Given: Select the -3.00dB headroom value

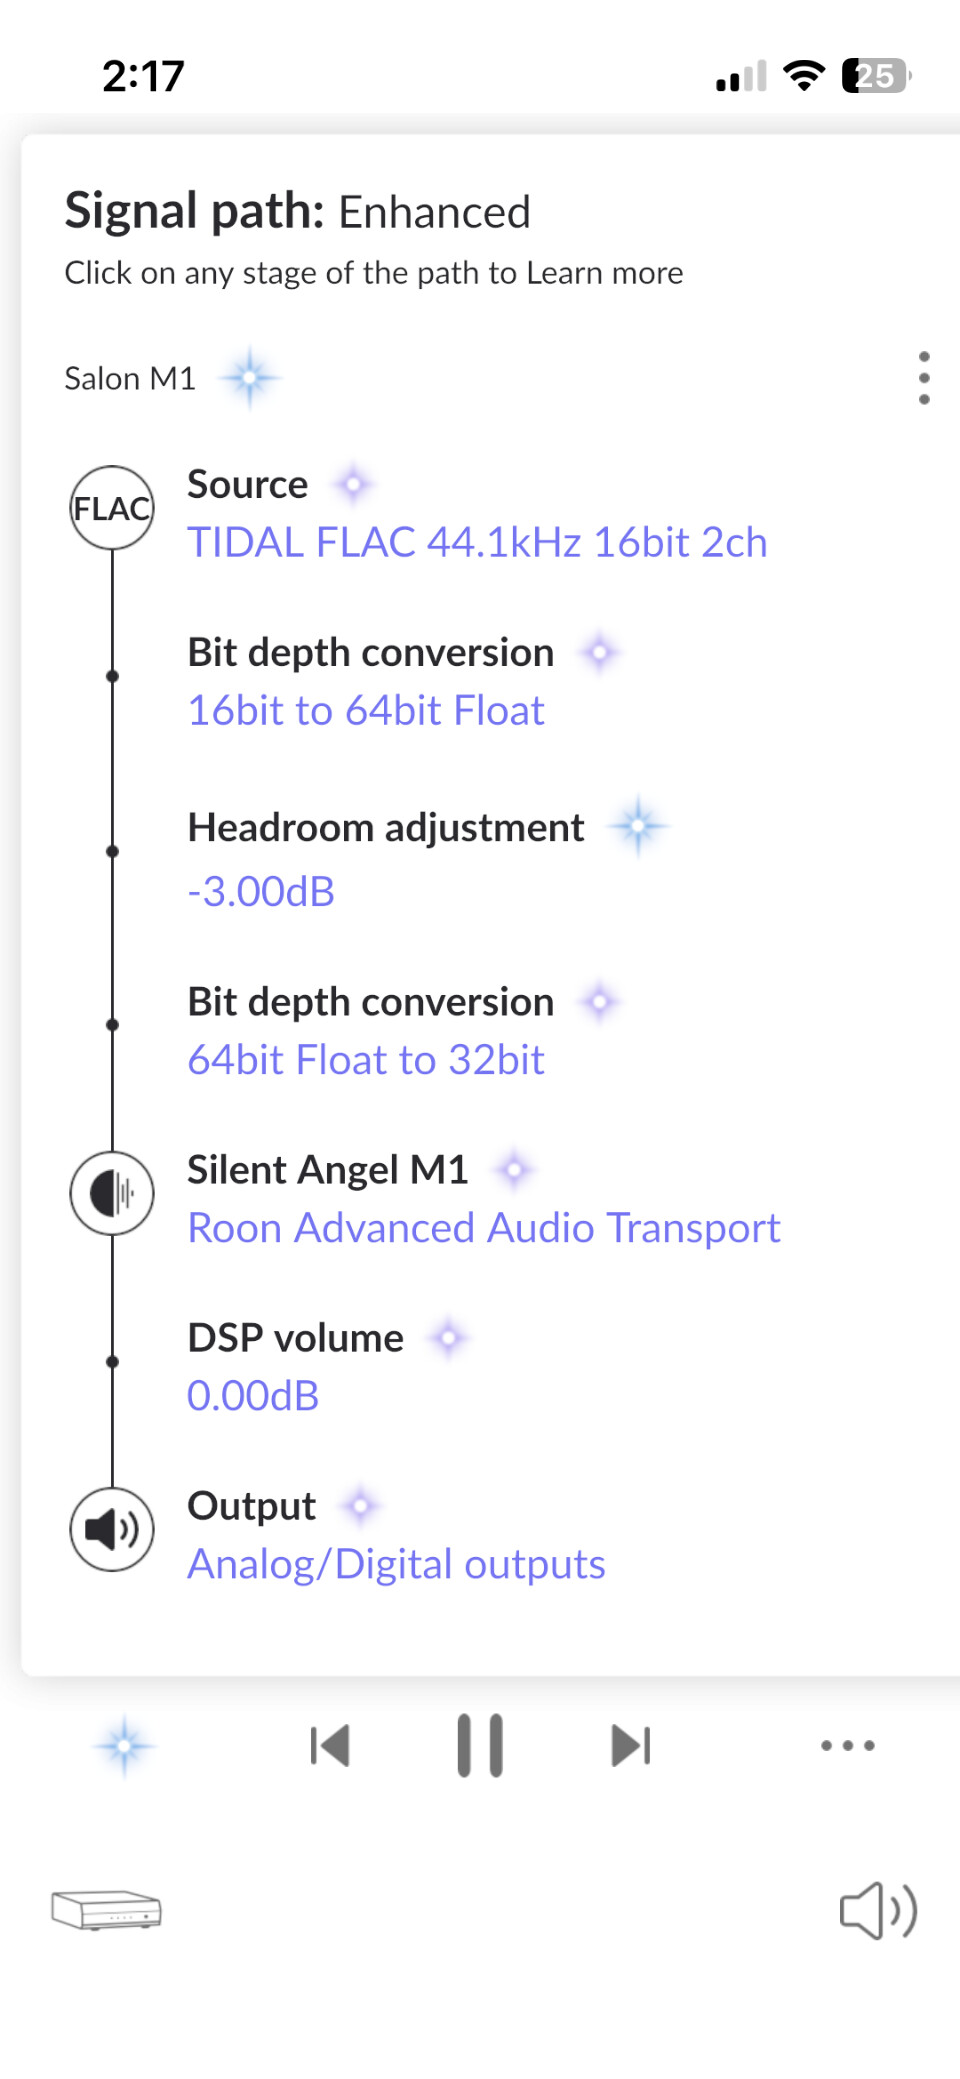Looking at the screenshot, I should click(261, 892).
